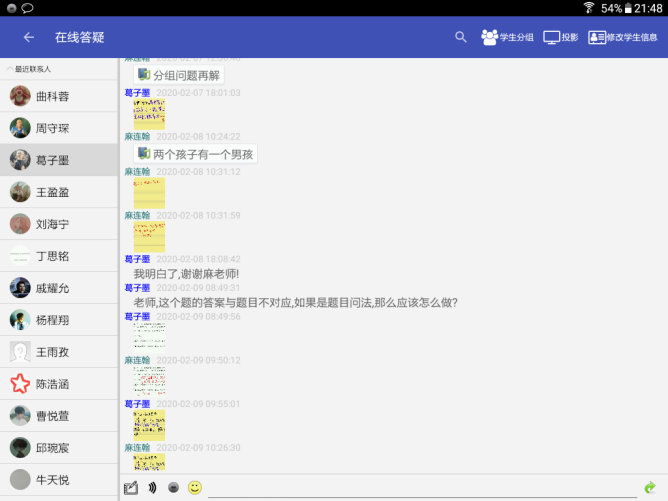Open the handwriting note icon
668x501 pixels.
(131, 488)
